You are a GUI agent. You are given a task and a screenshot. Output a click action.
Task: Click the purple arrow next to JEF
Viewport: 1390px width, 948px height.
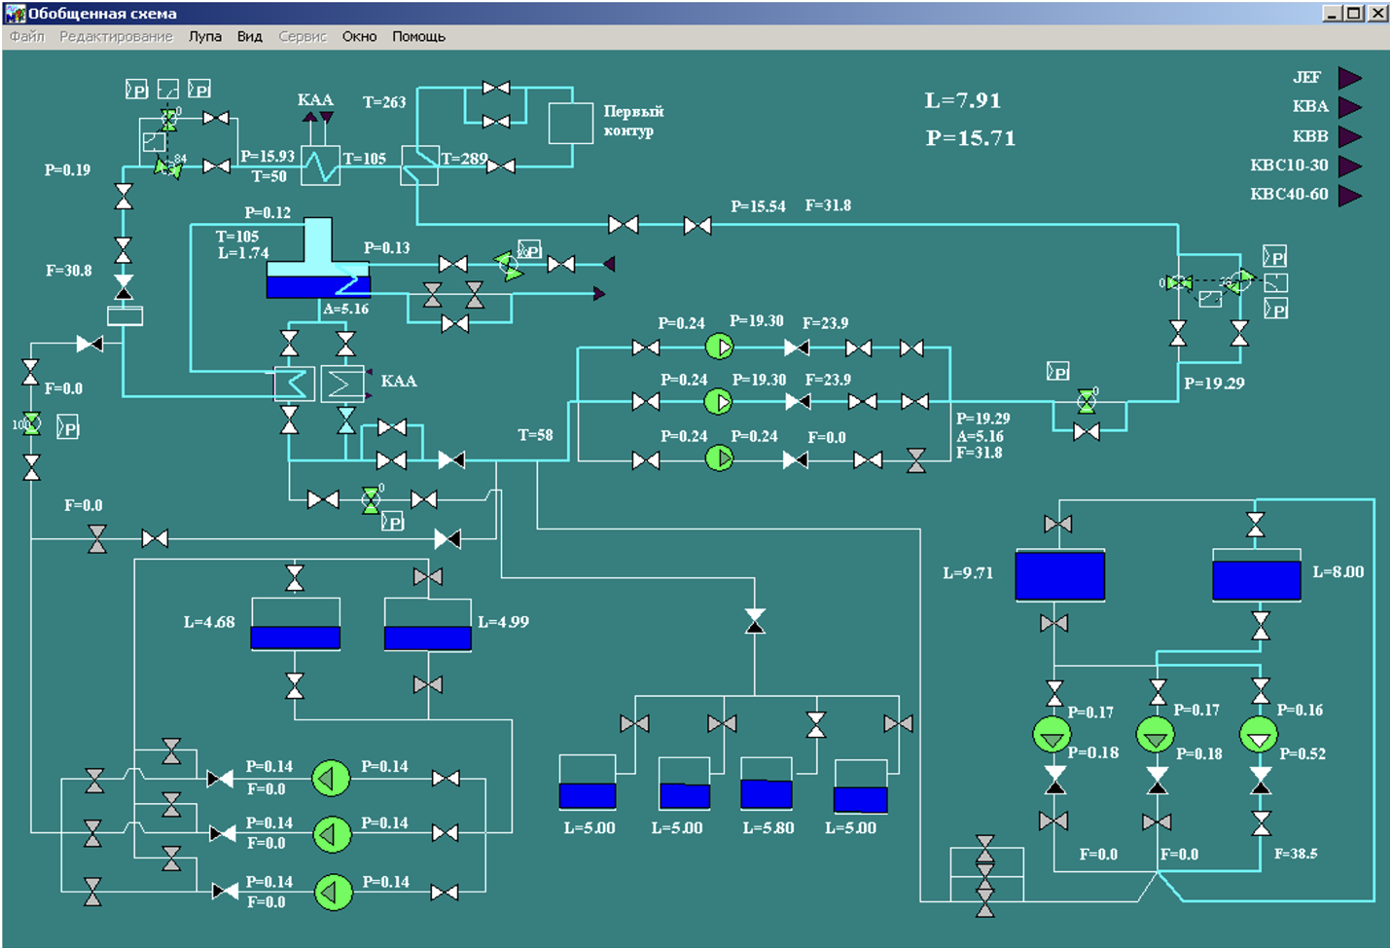[x=1350, y=78]
